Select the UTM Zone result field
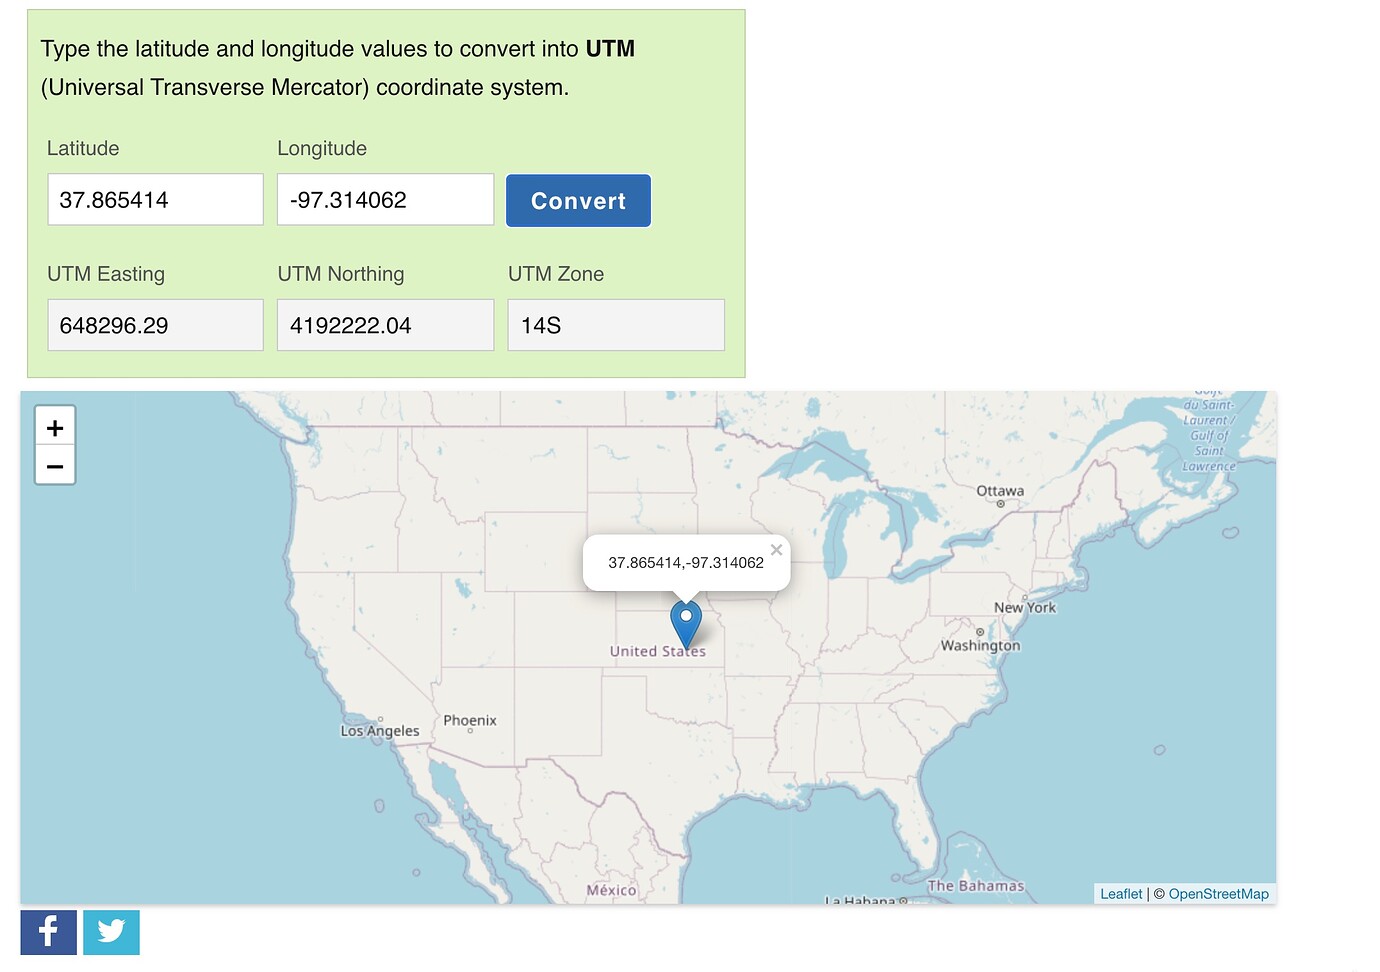Image resolution: width=1380 pixels, height=972 pixels. tap(615, 325)
